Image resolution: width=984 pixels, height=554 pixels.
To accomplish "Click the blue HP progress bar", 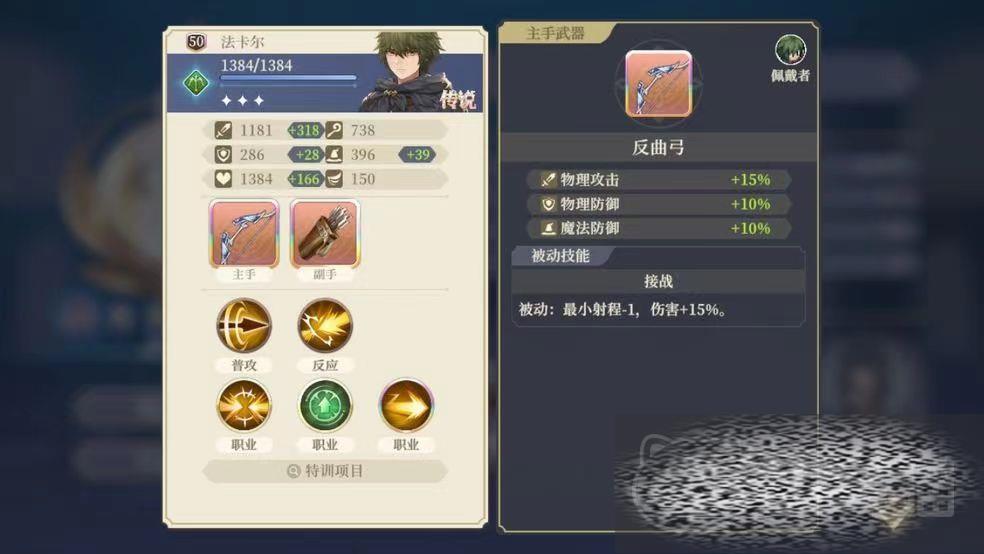I will tap(288, 78).
